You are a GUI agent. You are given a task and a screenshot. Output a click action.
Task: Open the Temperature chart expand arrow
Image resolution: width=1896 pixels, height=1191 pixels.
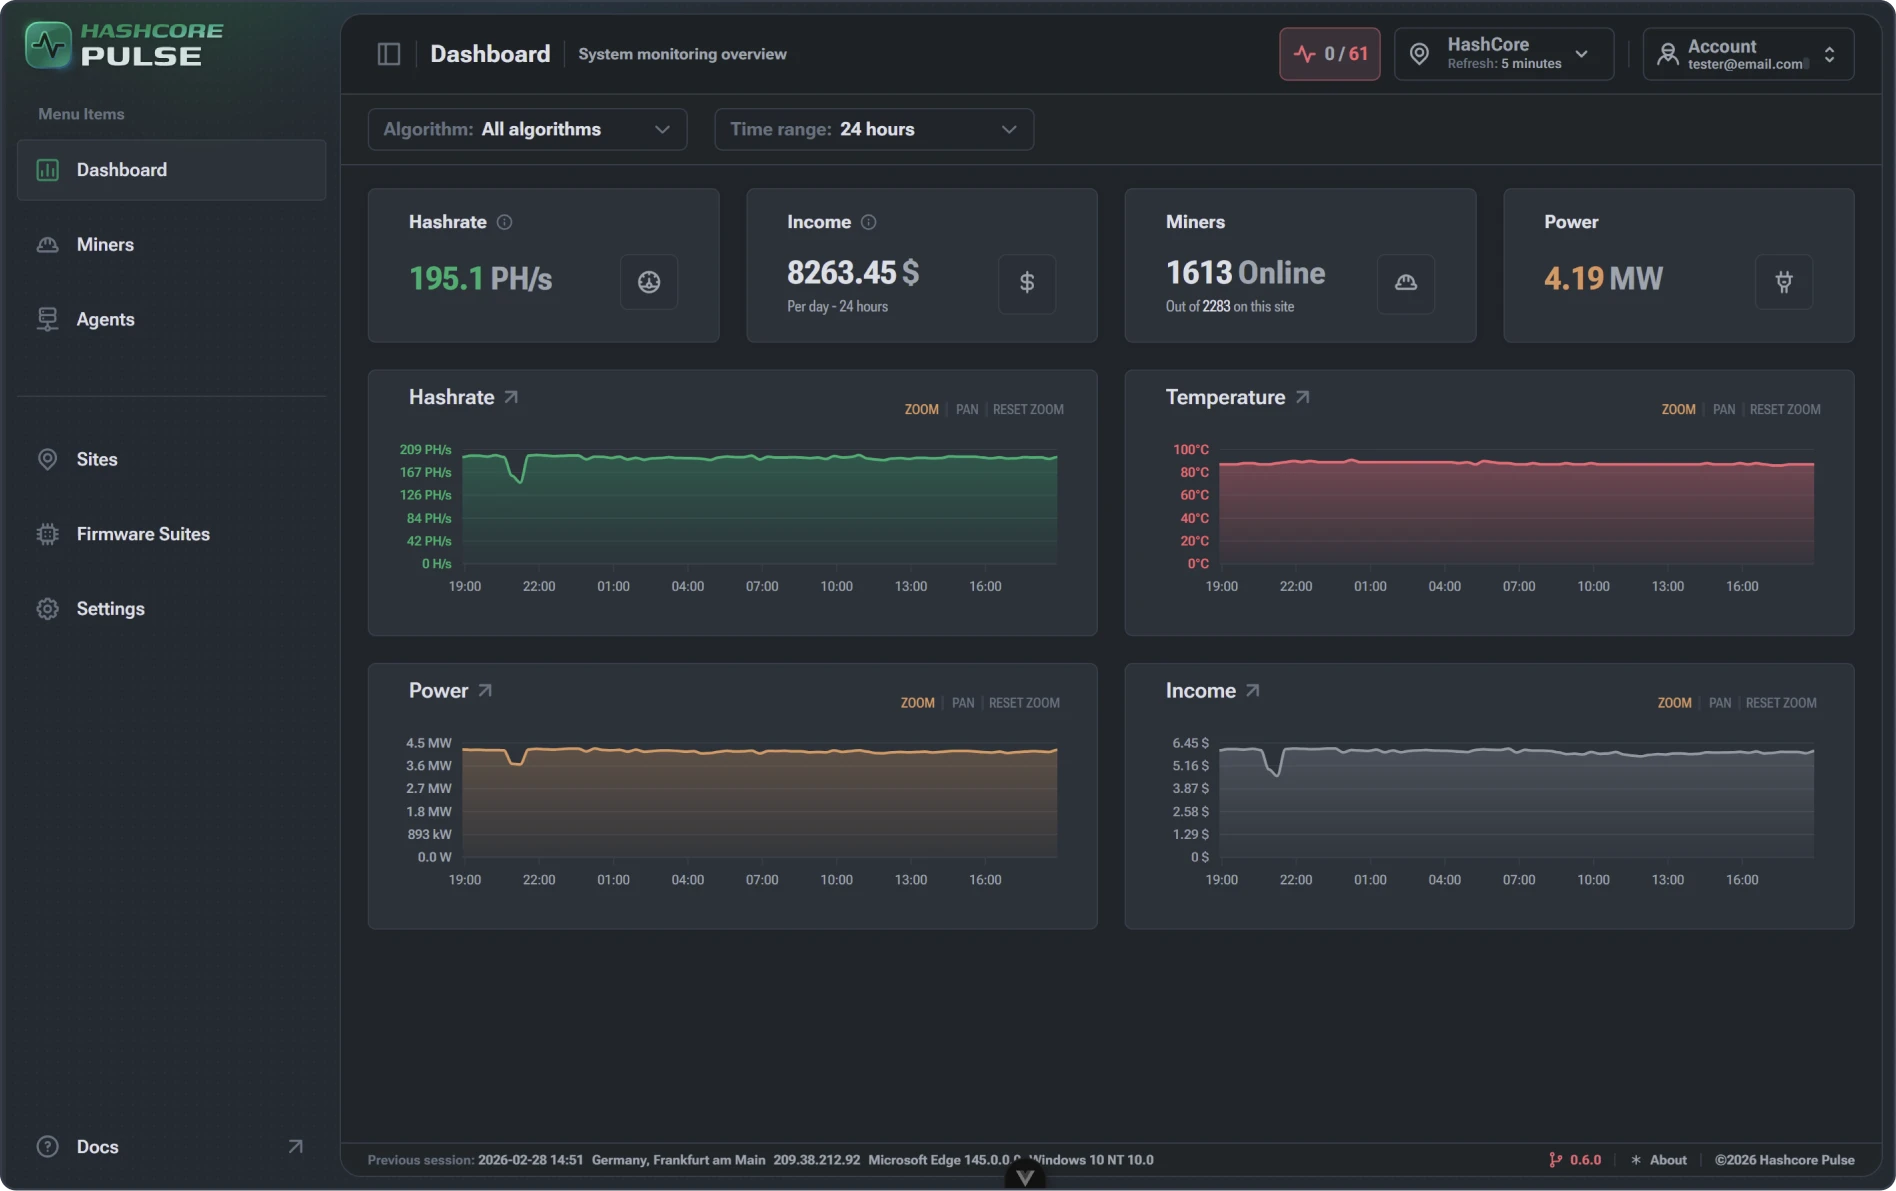click(1302, 398)
